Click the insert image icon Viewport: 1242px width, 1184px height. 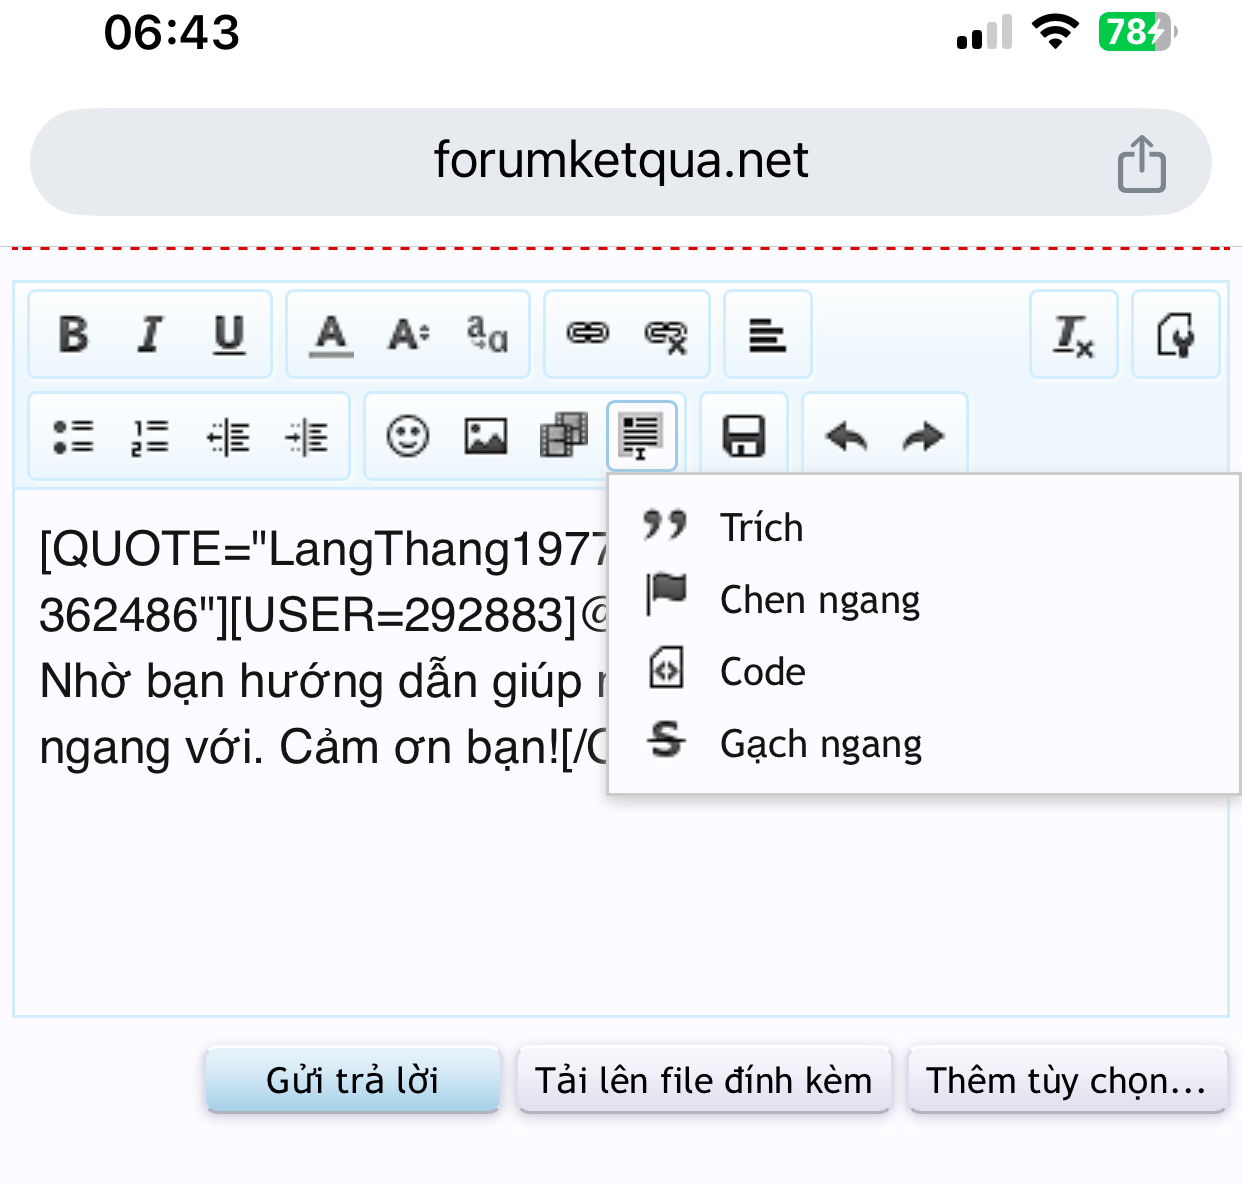pyautogui.click(x=486, y=437)
